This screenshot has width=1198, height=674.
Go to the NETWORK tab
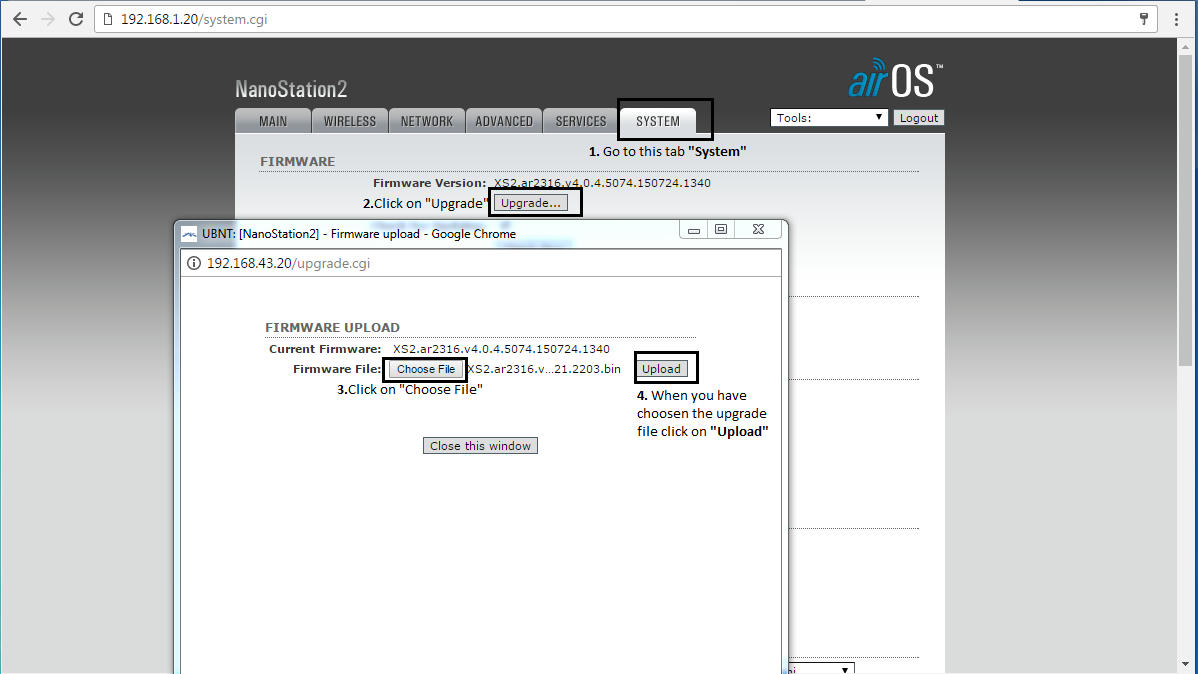click(426, 121)
